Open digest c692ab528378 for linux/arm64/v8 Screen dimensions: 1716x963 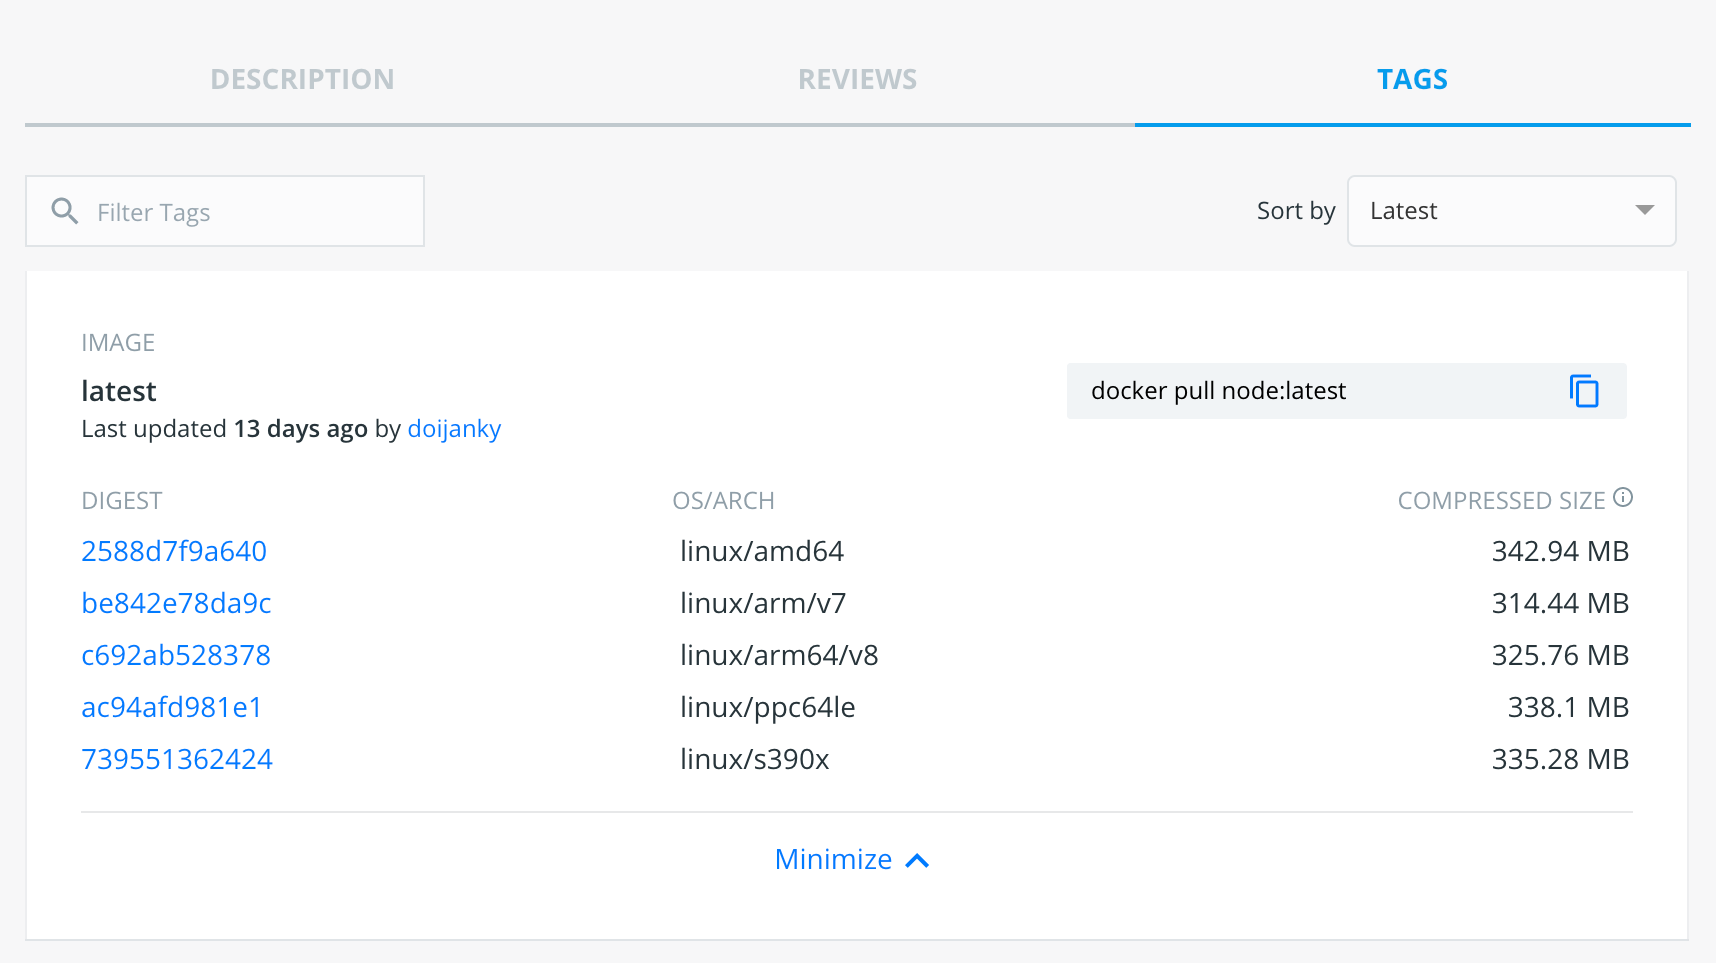[176, 655]
